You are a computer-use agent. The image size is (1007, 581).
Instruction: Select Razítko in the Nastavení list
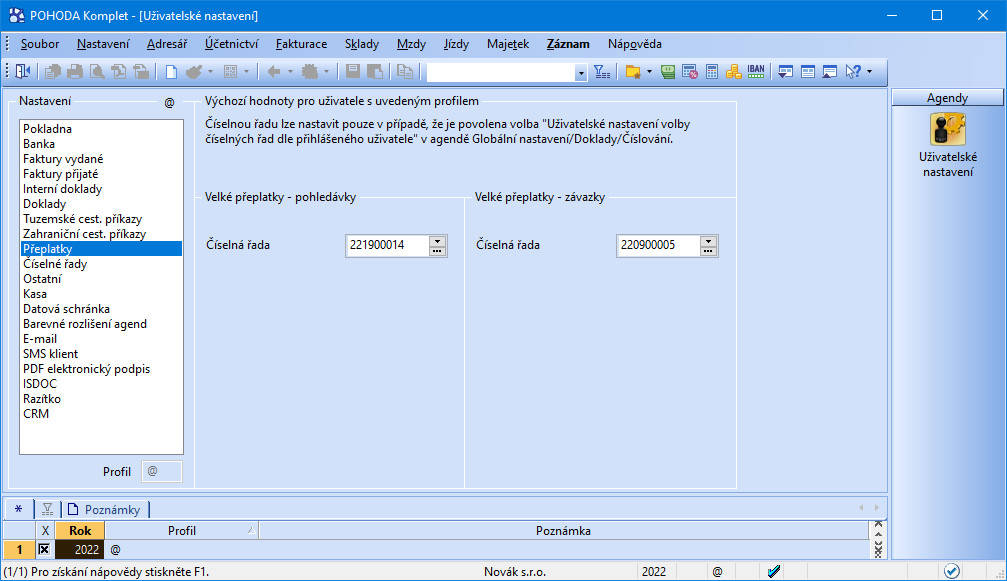coord(101,399)
